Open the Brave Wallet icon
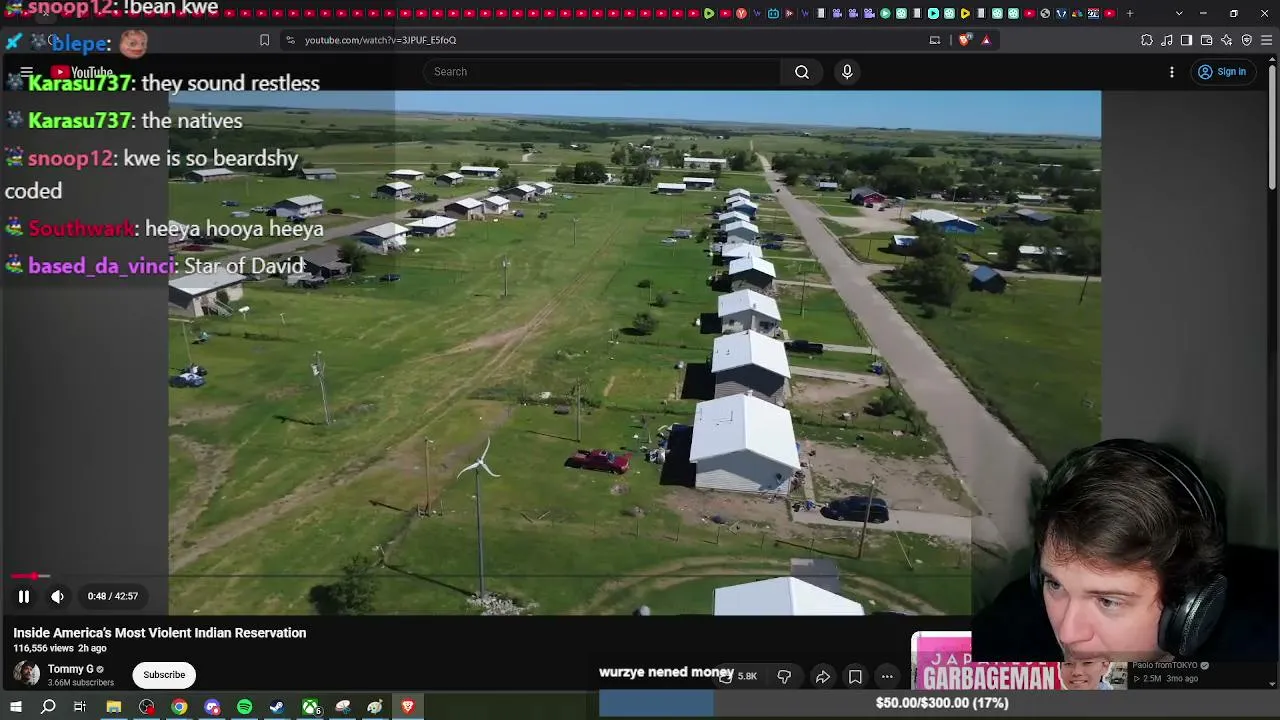The image size is (1280, 720). pyautogui.click(x=1206, y=40)
